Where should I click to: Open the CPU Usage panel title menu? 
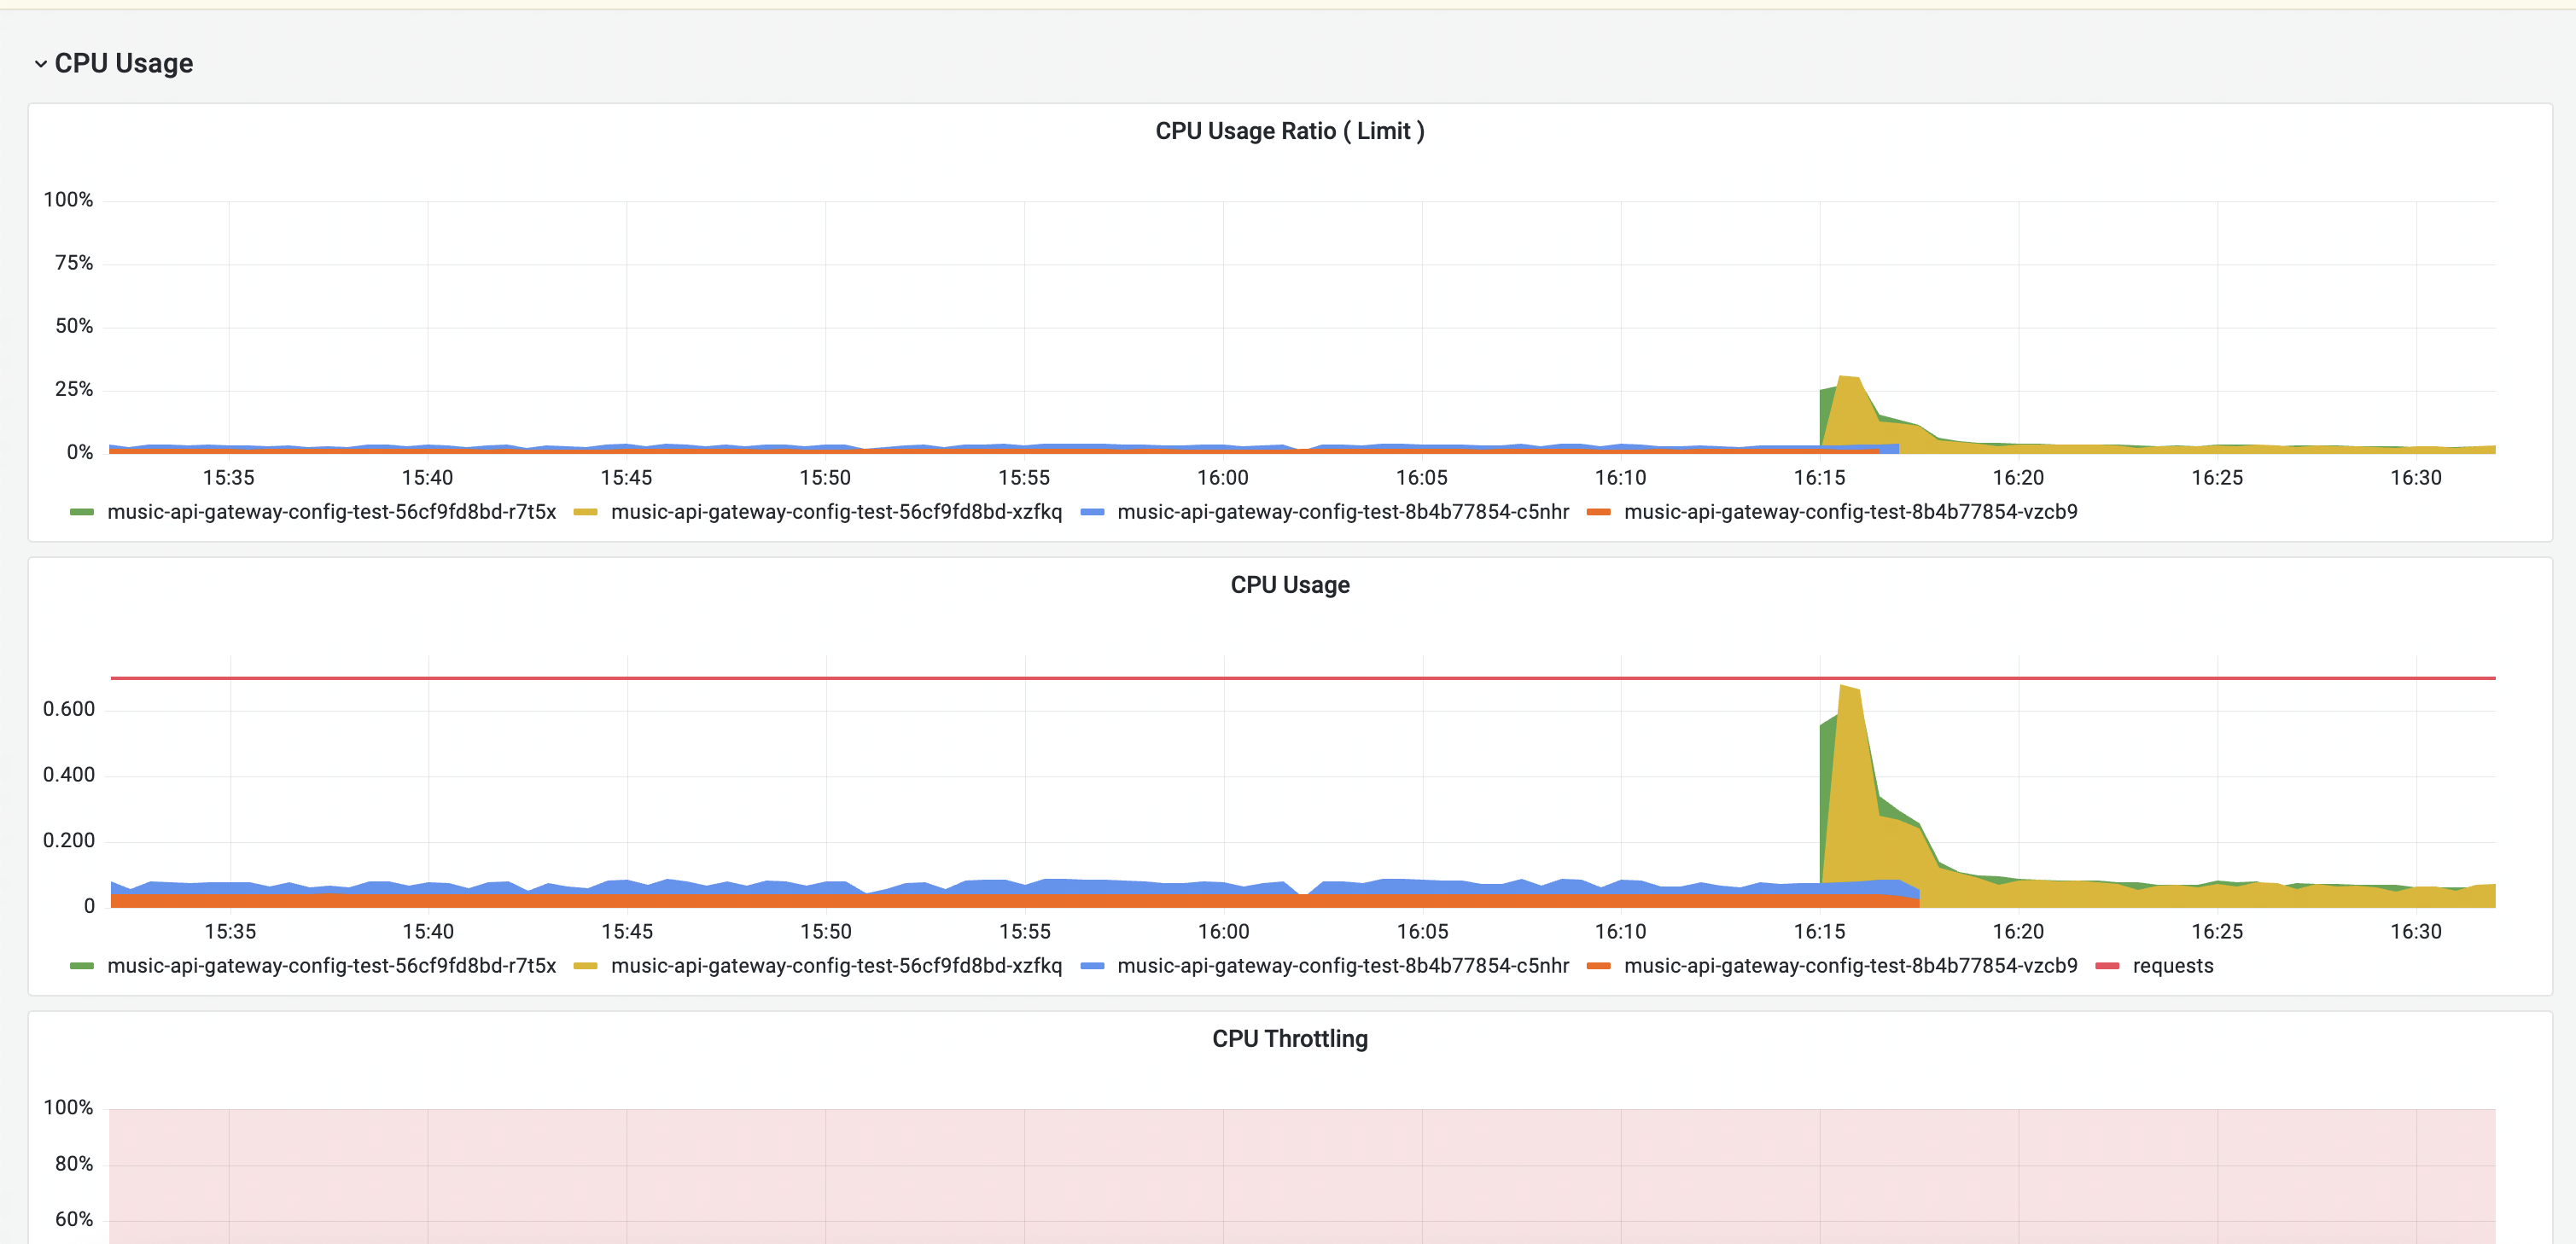point(1289,585)
